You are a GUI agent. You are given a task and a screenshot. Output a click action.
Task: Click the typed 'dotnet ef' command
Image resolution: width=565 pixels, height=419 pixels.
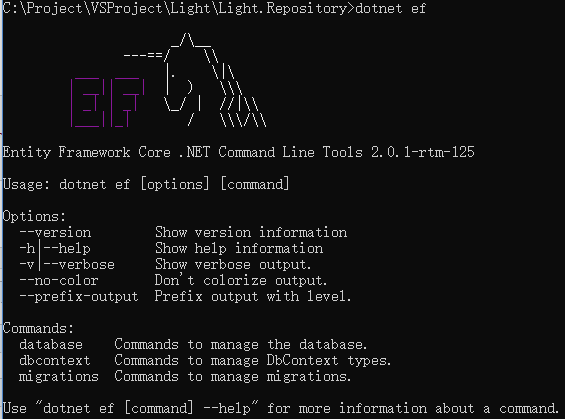[x=391, y=8]
